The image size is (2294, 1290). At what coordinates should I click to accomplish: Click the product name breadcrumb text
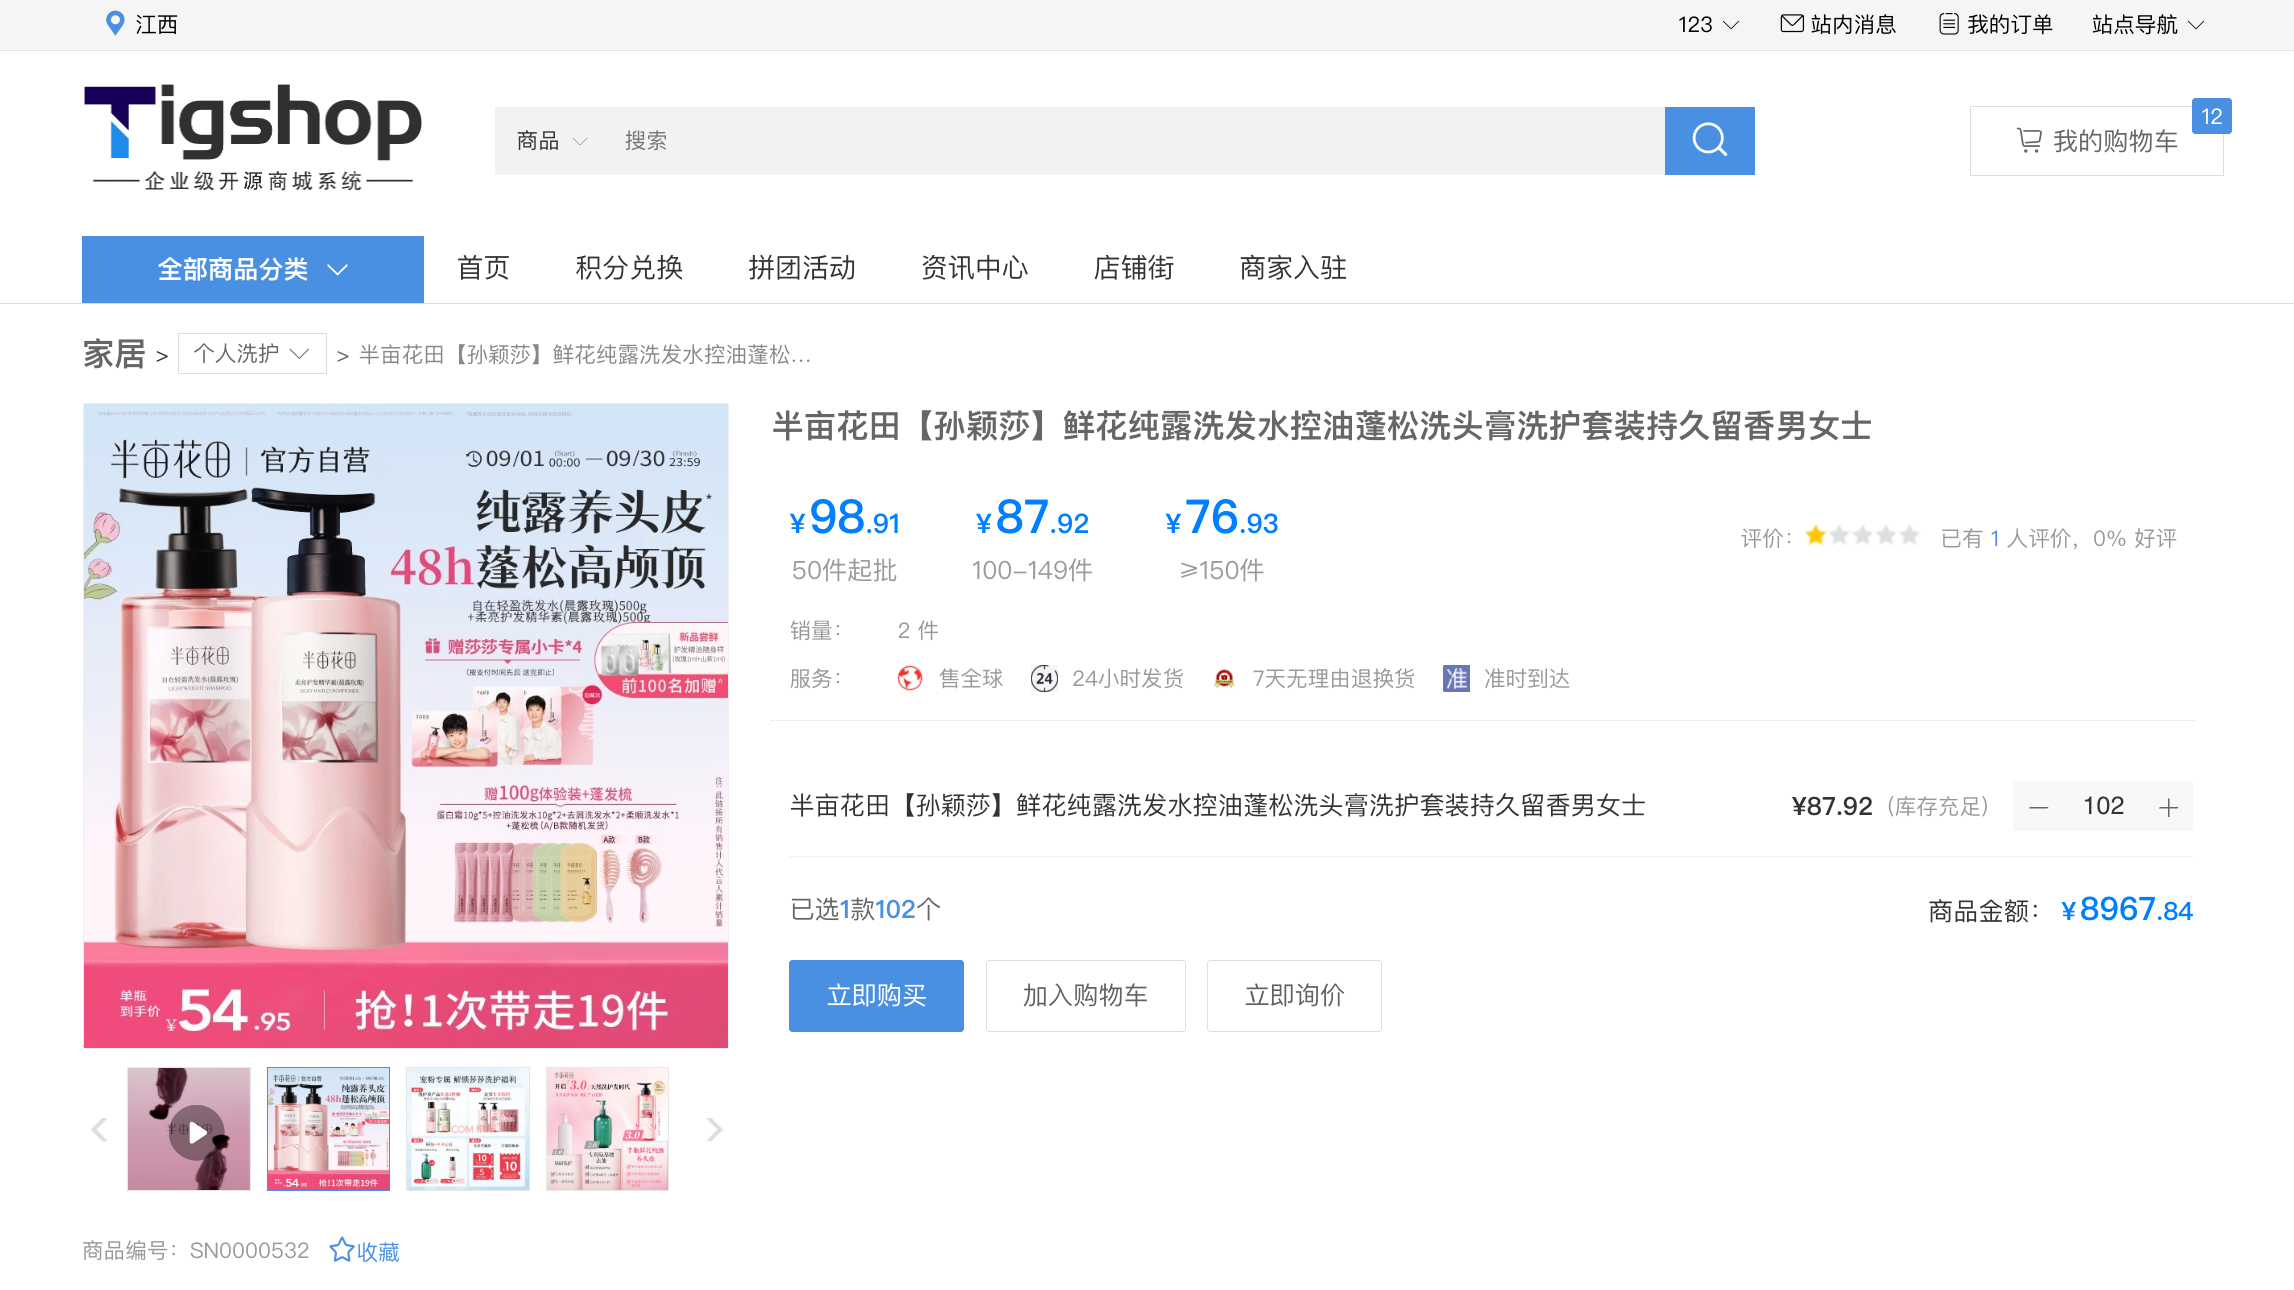pos(585,355)
